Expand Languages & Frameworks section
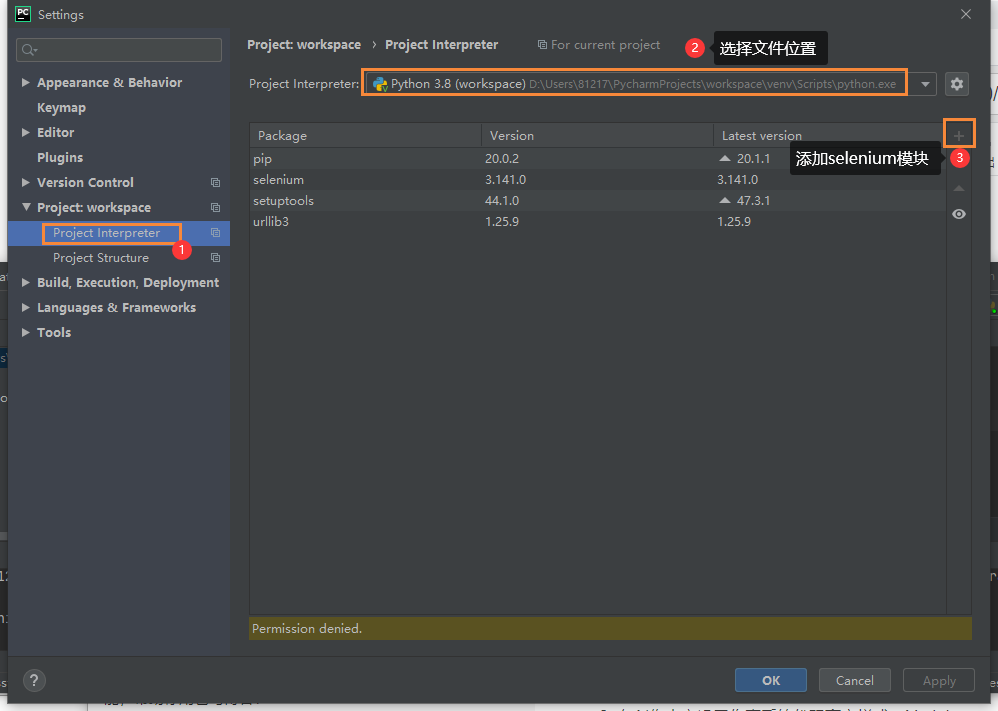 click(25, 307)
